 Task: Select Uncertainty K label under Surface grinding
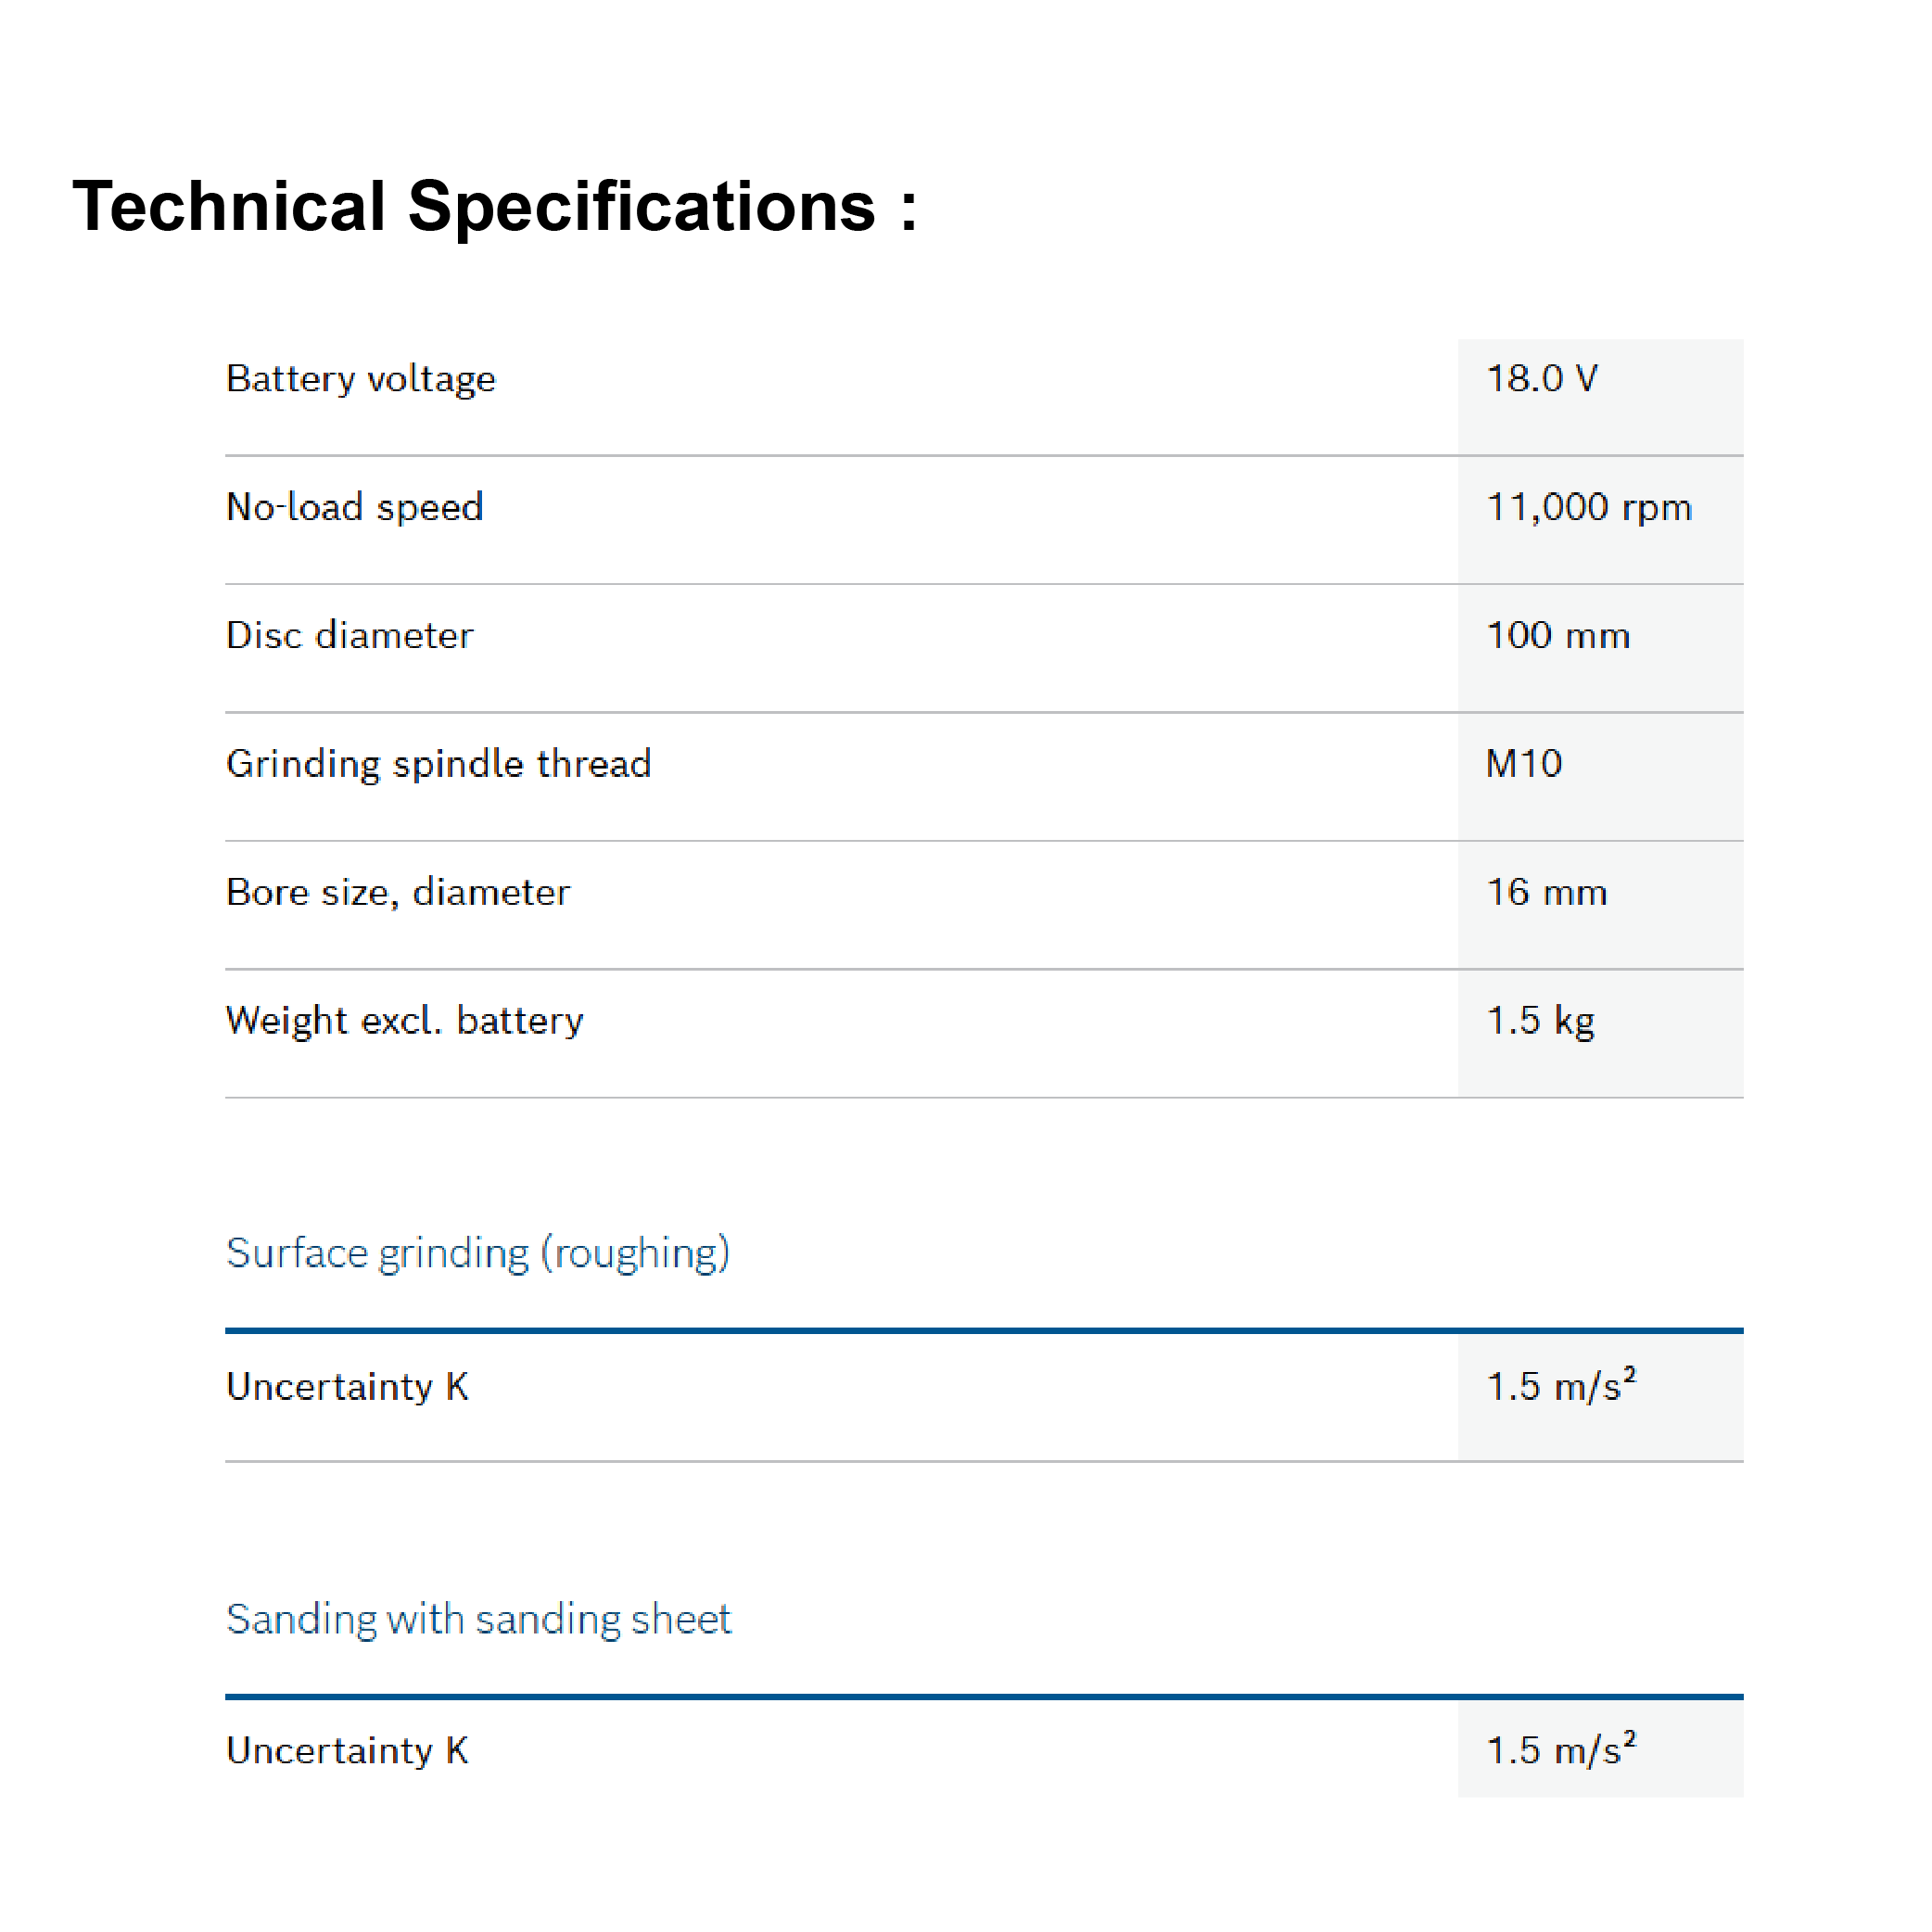[x=347, y=1387]
